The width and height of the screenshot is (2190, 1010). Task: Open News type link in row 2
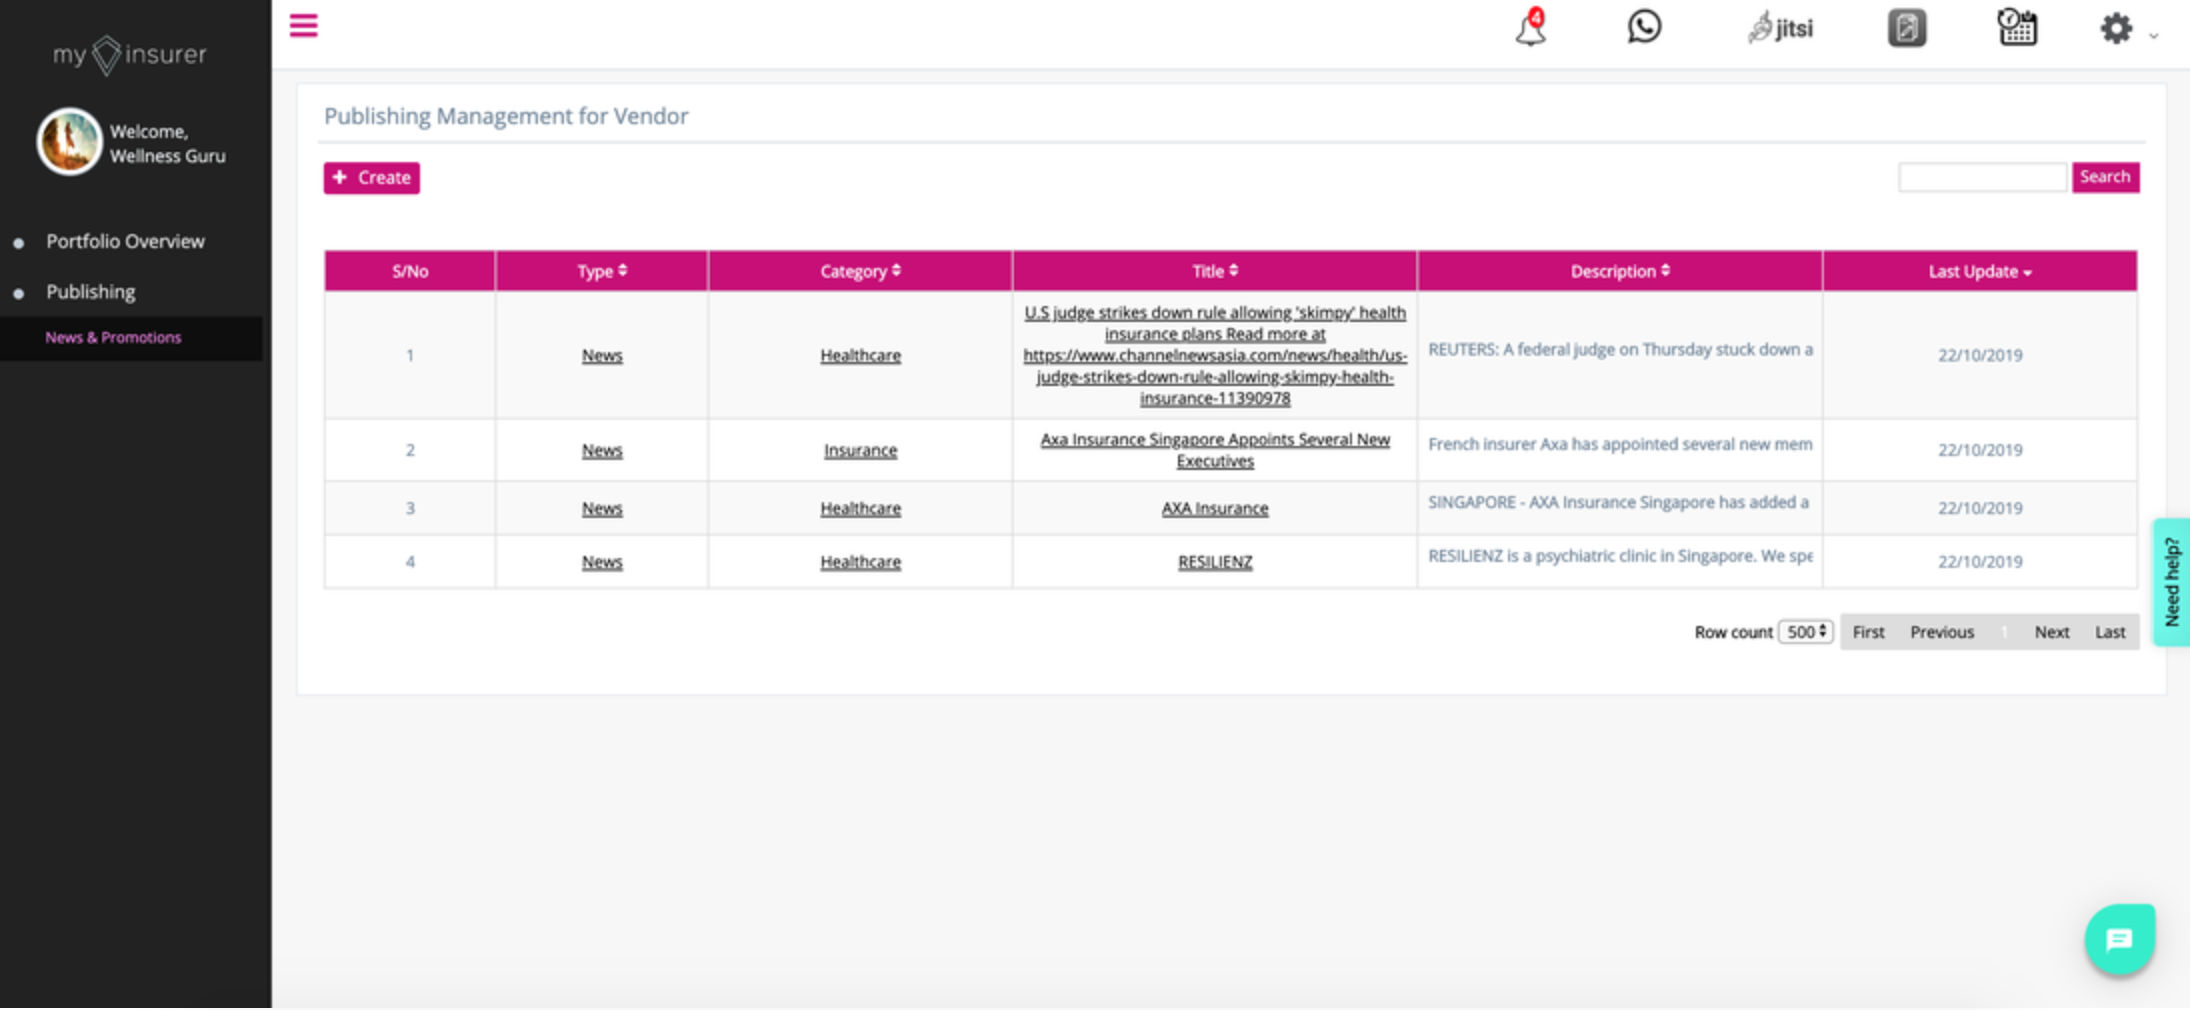(602, 450)
